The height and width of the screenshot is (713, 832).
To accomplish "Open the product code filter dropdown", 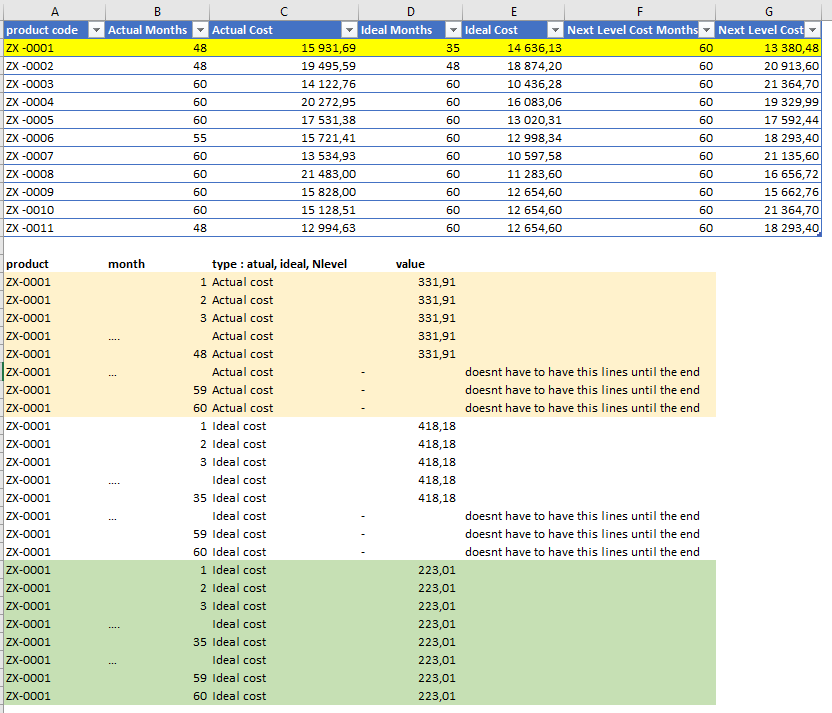I will click(x=96, y=30).
